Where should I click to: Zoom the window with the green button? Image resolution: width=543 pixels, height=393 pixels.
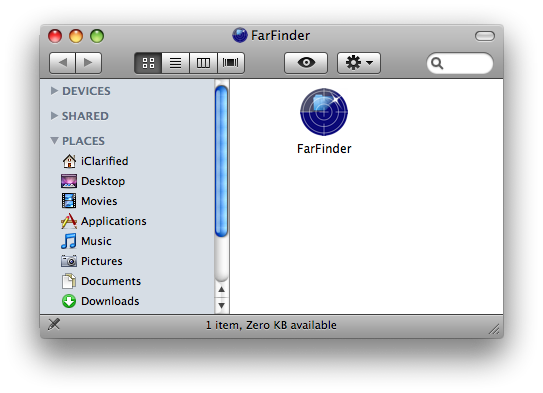coord(97,36)
